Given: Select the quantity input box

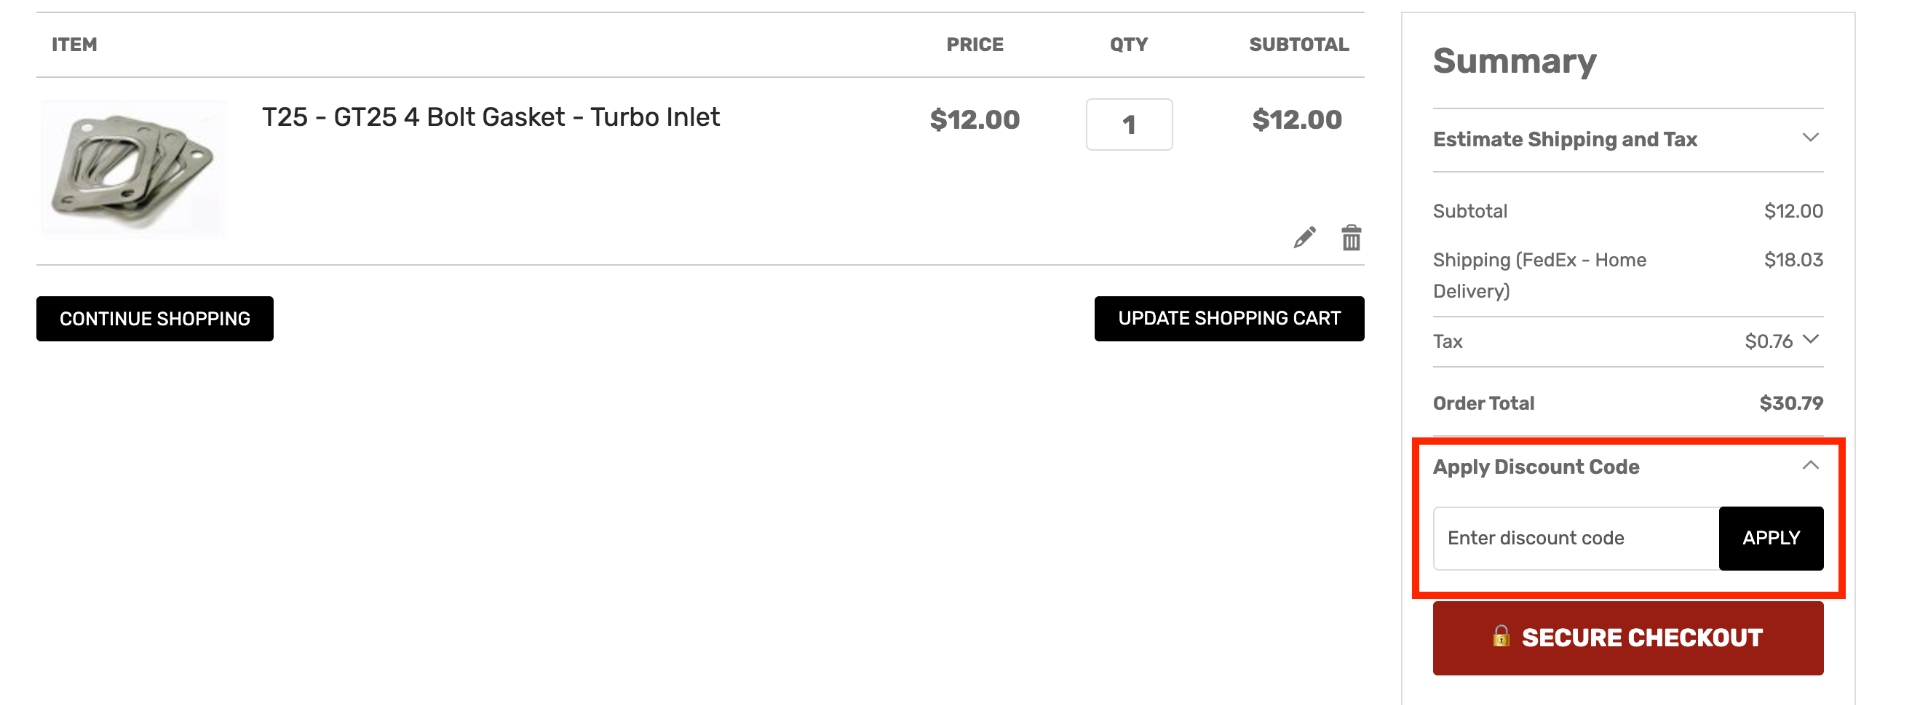Looking at the screenshot, I should pos(1129,124).
